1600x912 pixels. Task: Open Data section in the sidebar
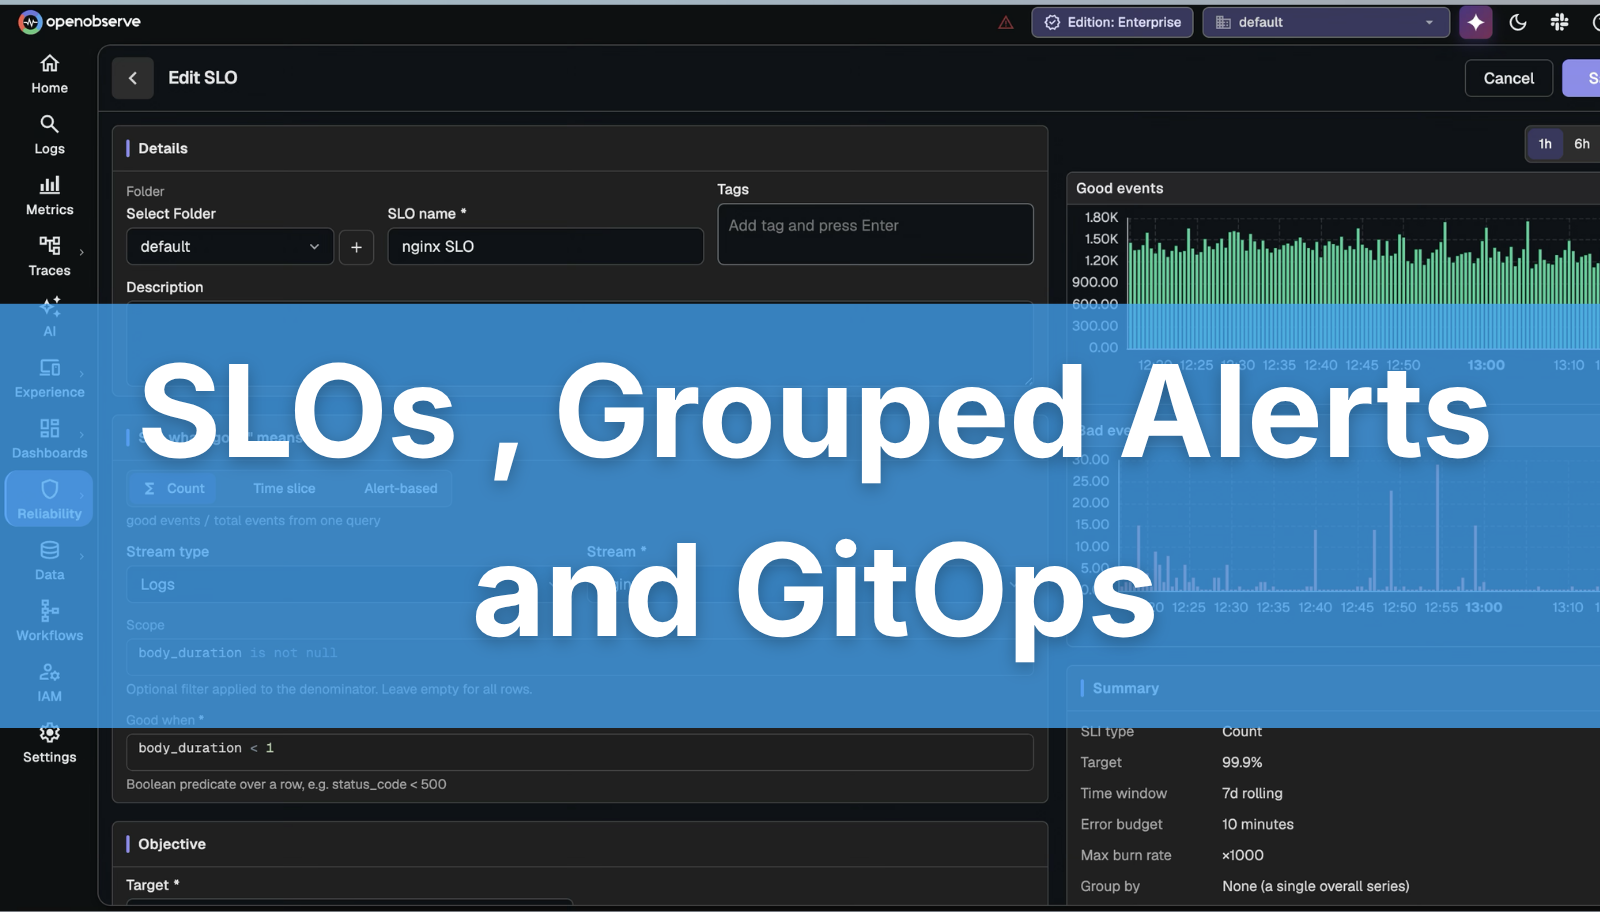point(49,562)
